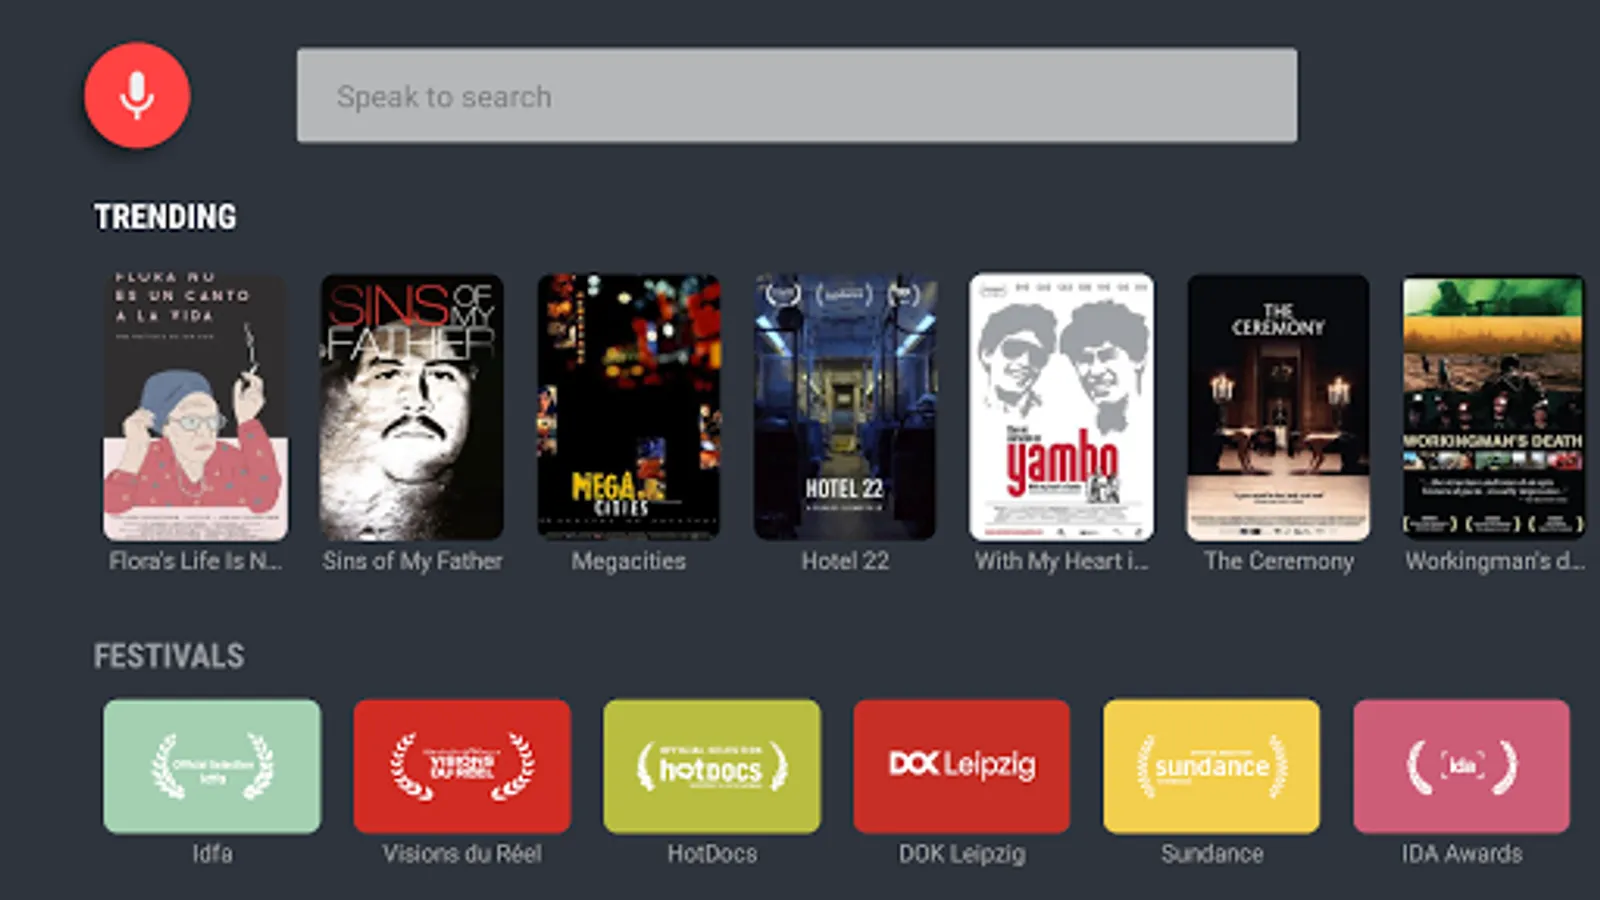Image resolution: width=1600 pixels, height=900 pixels.
Task: Click the 'Workingman's d...' title text
Action: pyautogui.click(x=1495, y=561)
